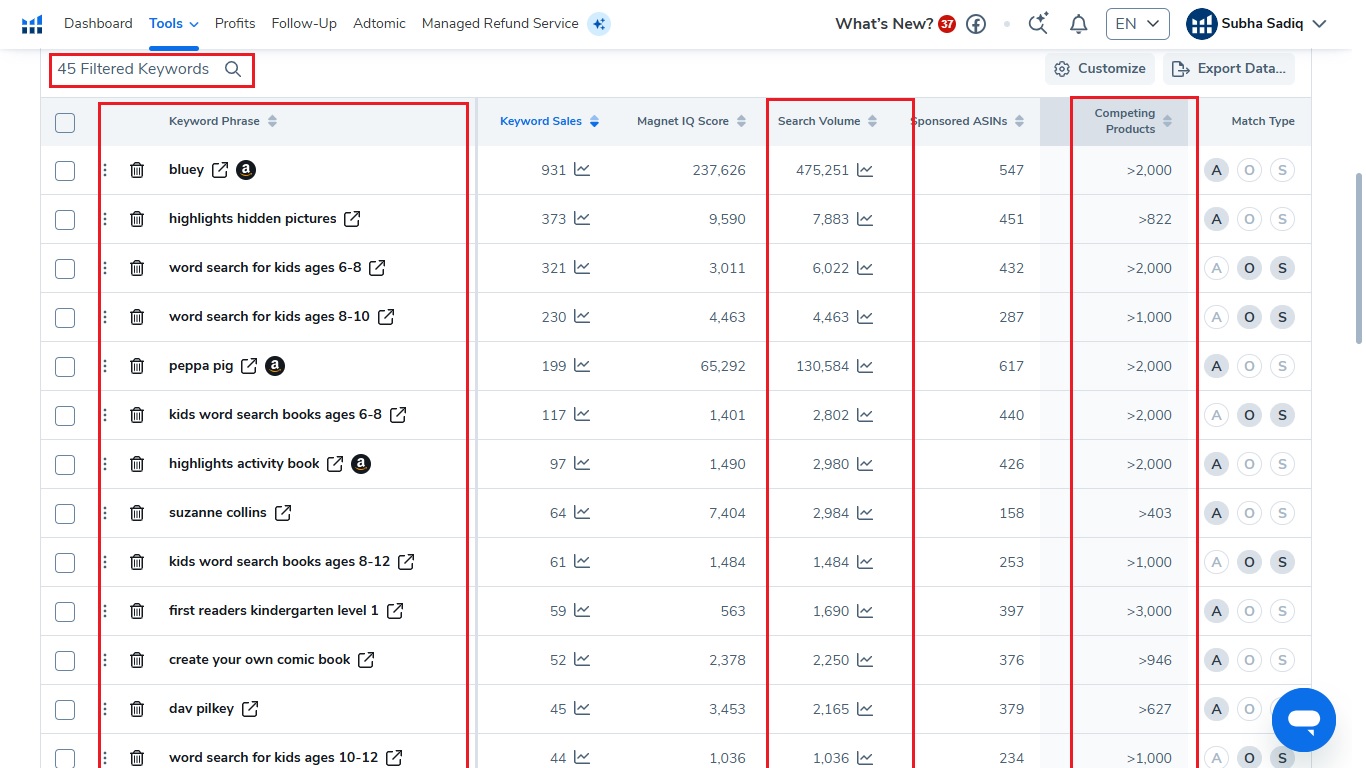Click the Customize button

pos(1100,69)
